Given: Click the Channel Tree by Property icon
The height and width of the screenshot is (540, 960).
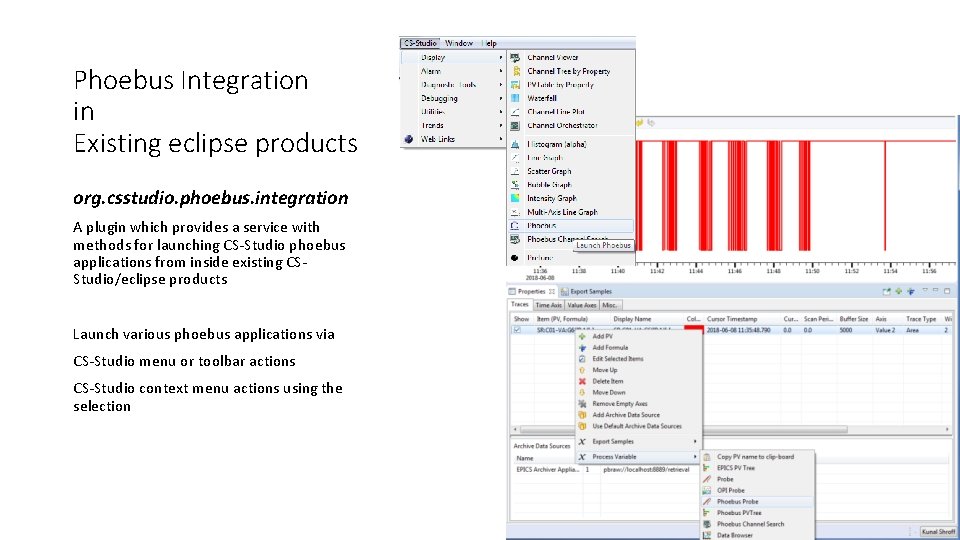Looking at the screenshot, I should pyautogui.click(x=516, y=71).
